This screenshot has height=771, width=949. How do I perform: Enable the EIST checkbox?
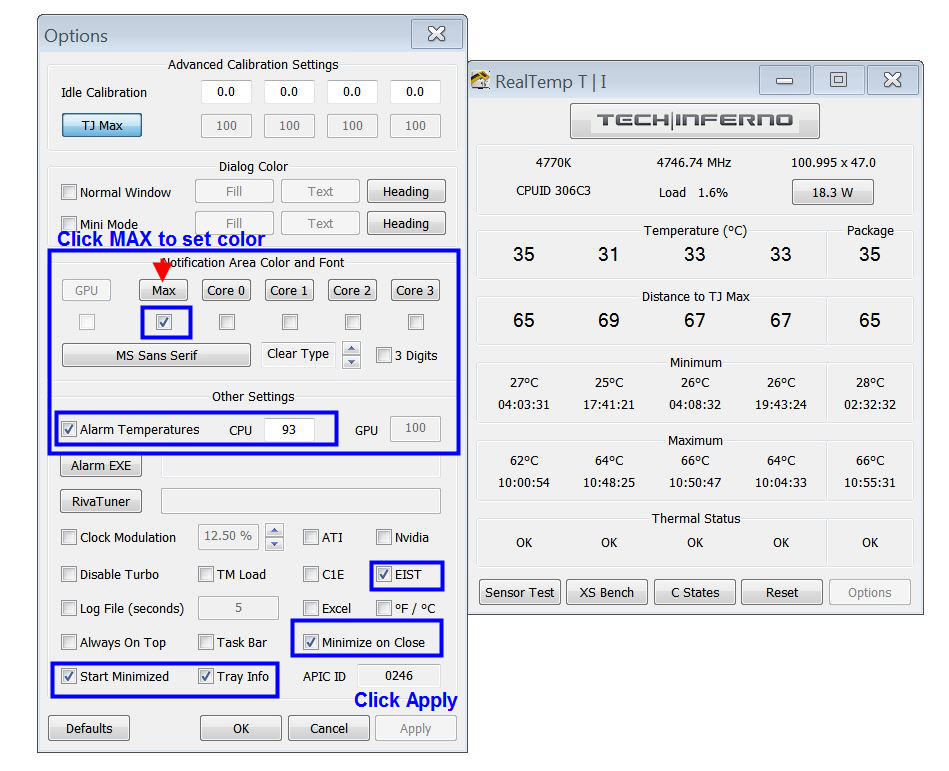pos(384,575)
